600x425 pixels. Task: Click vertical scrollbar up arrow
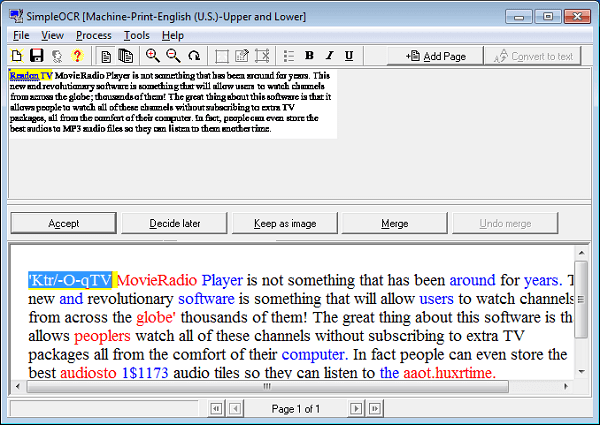[x=582, y=253]
